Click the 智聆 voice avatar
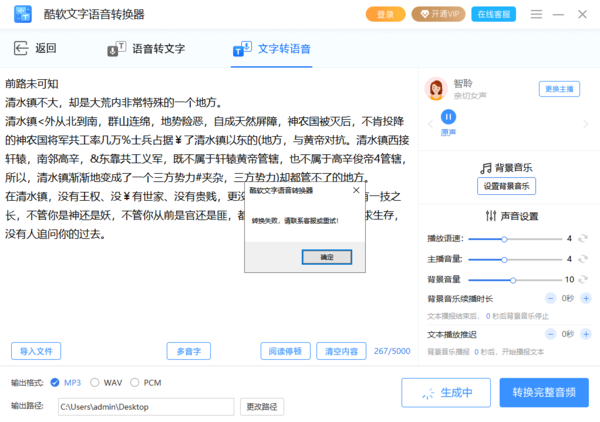The height and width of the screenshot is (422, 600). 436,90
